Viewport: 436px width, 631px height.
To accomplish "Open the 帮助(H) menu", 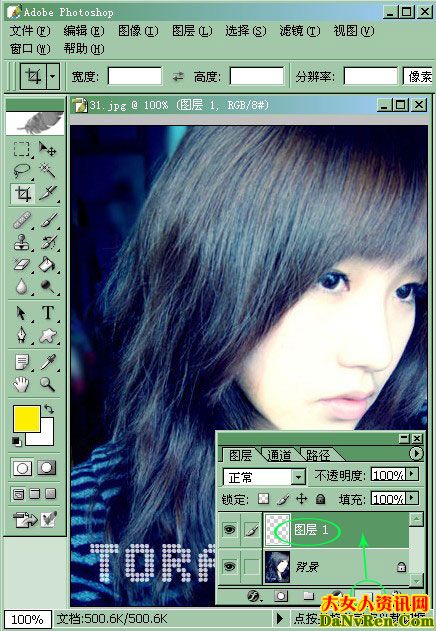I will pyautogui.click(x=84, y=49).
